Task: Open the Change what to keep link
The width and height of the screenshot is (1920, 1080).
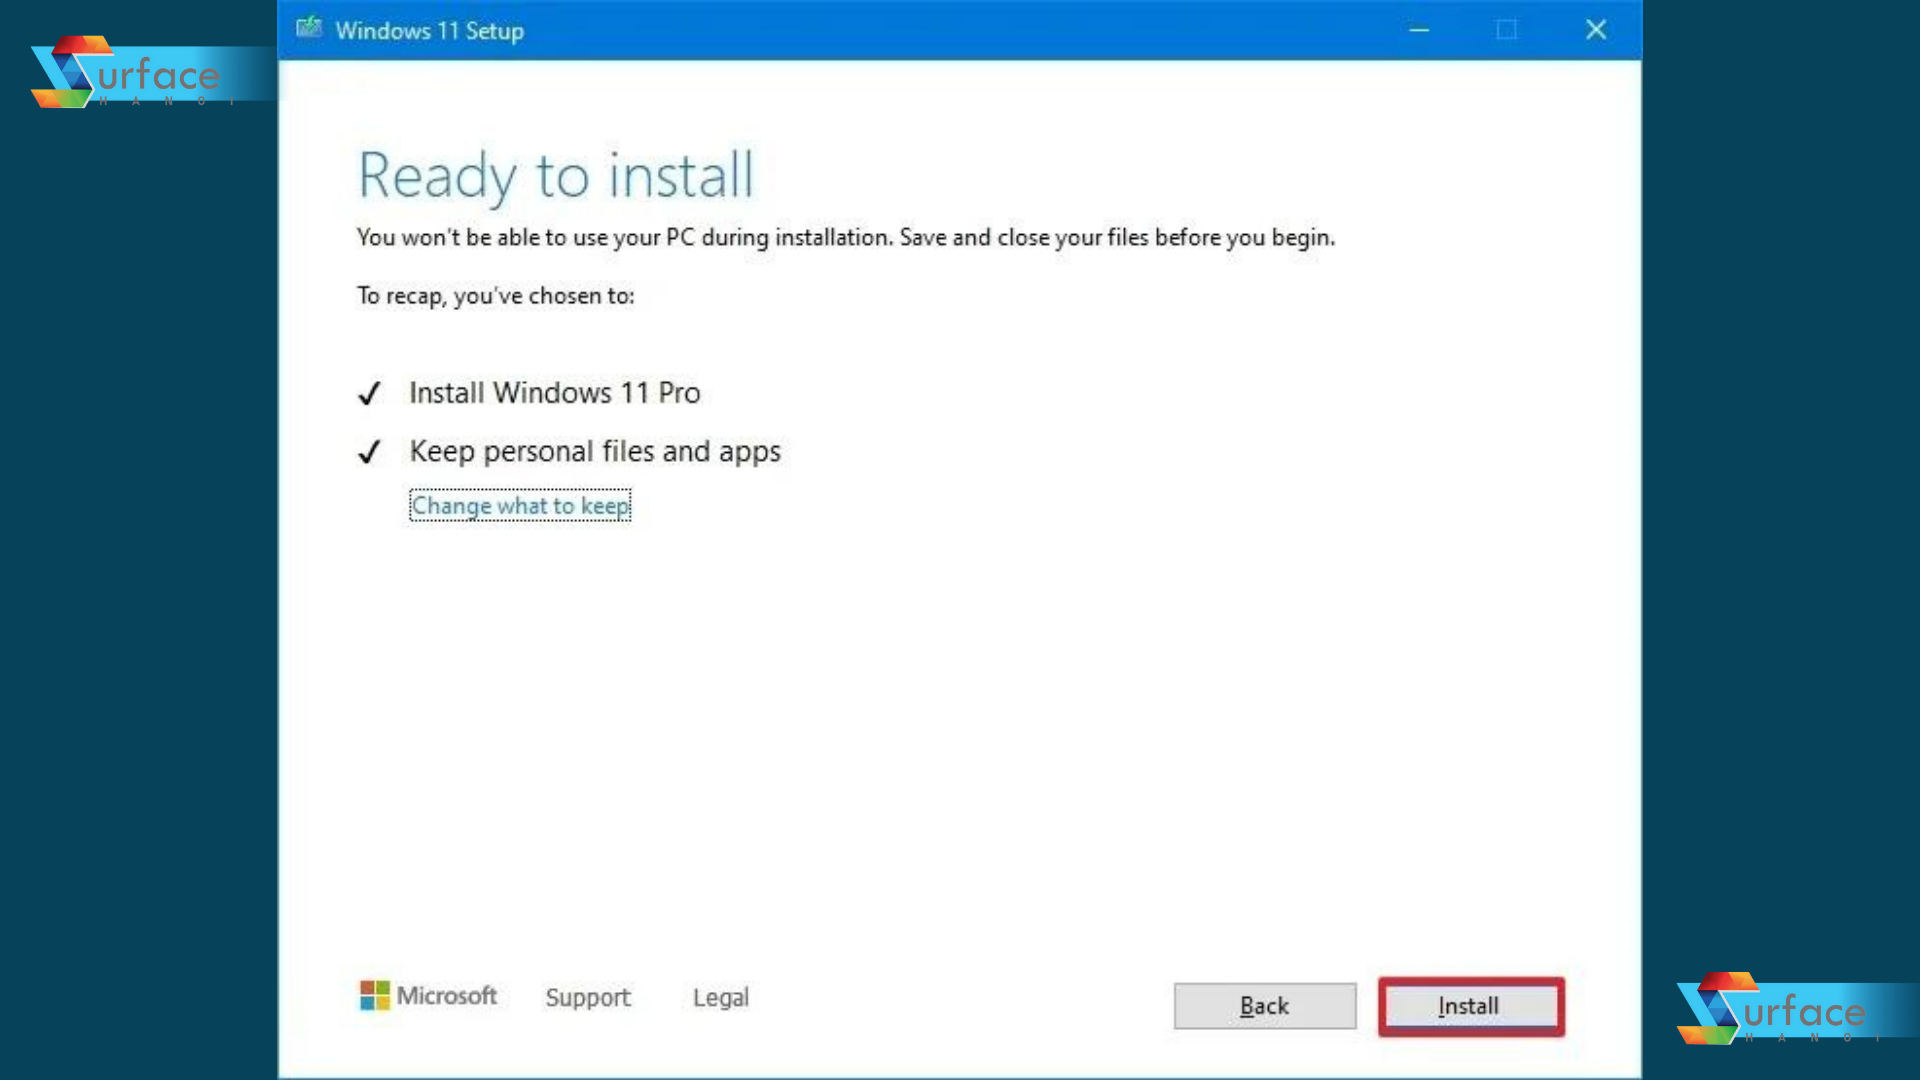Action: click(520, 506)
